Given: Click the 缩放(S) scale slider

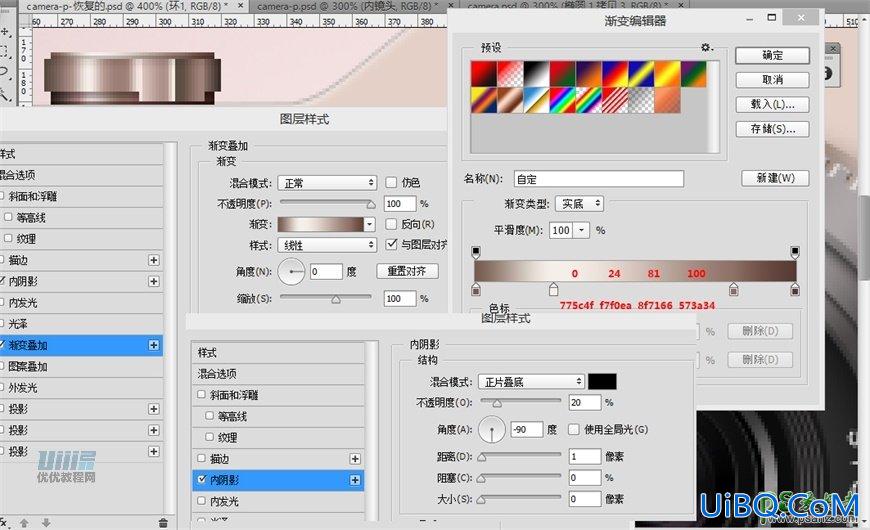Looking at the screenshot, I should click(x=326, y=299).
